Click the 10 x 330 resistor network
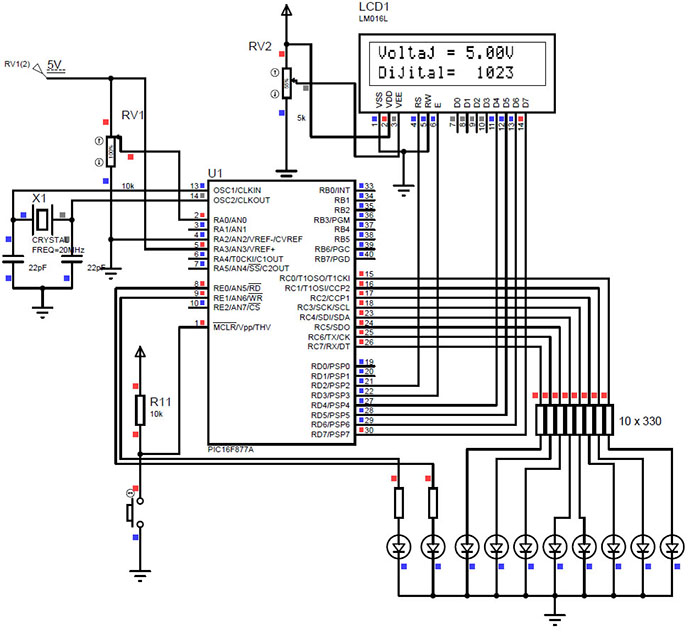The width and height of the screenshot is (700, 636). point(575,420)
